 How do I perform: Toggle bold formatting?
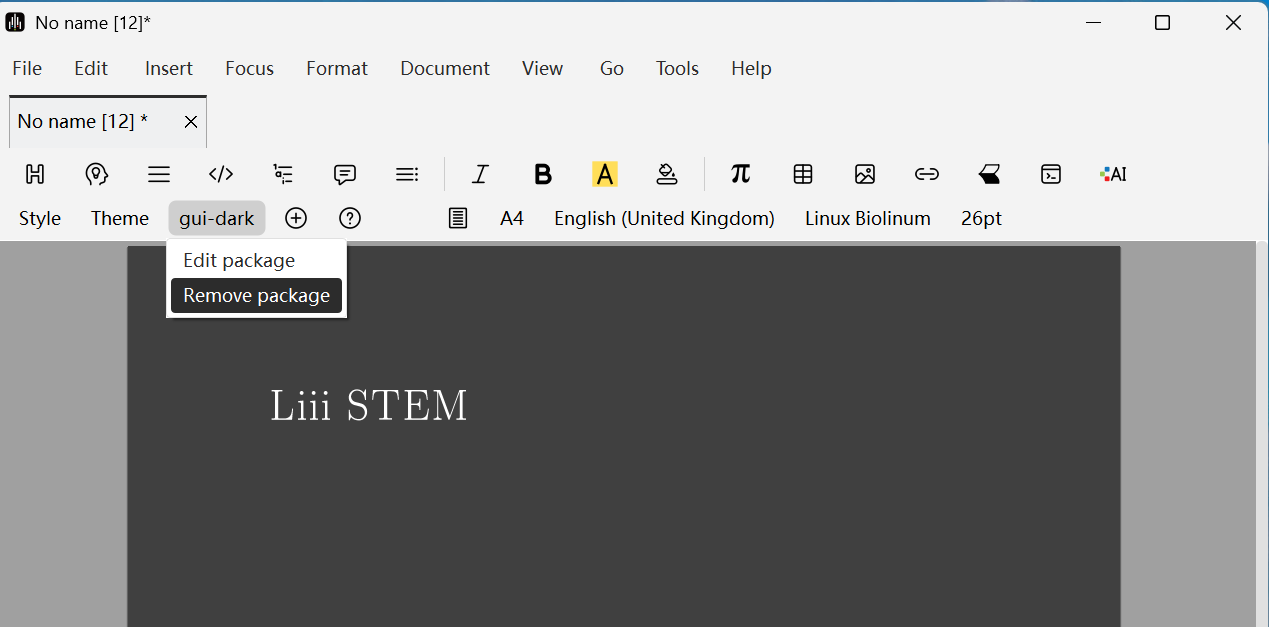pyautogui.click(x=543, y=174)
